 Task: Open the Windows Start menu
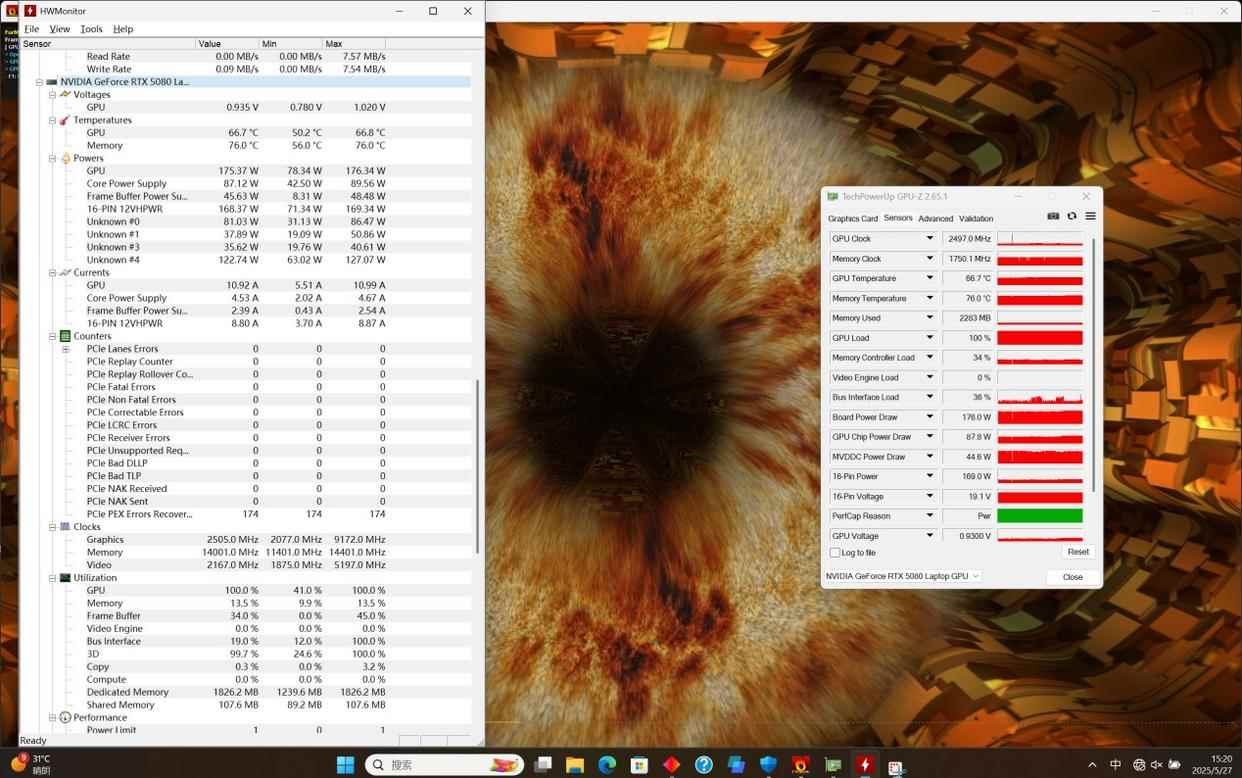(x=345, y=765)
